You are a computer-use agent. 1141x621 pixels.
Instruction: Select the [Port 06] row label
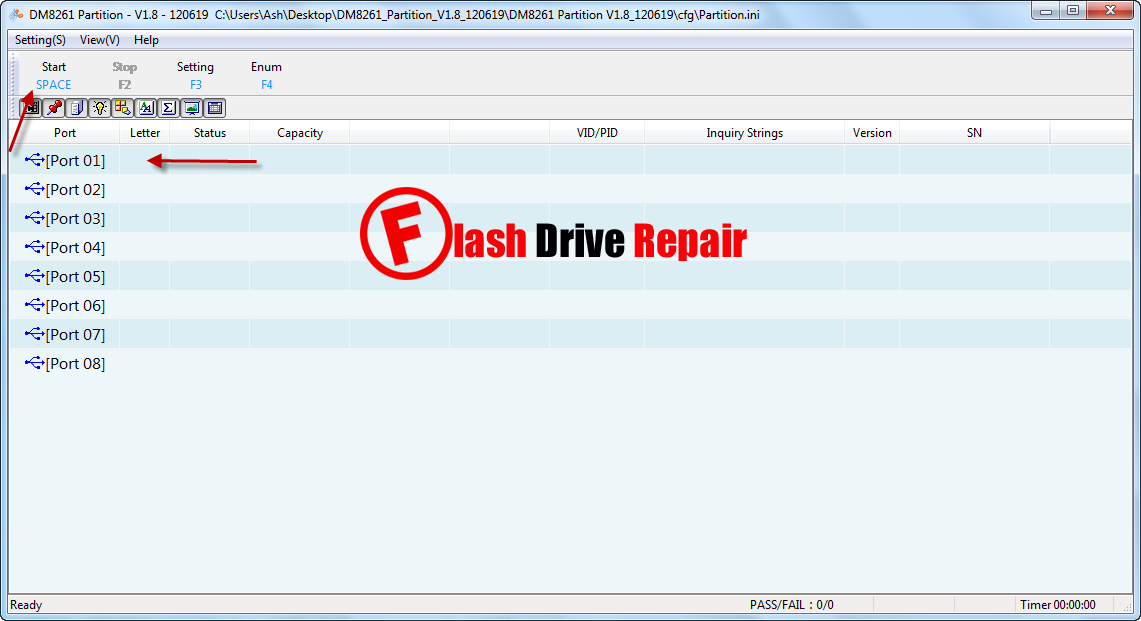(75, 306)
